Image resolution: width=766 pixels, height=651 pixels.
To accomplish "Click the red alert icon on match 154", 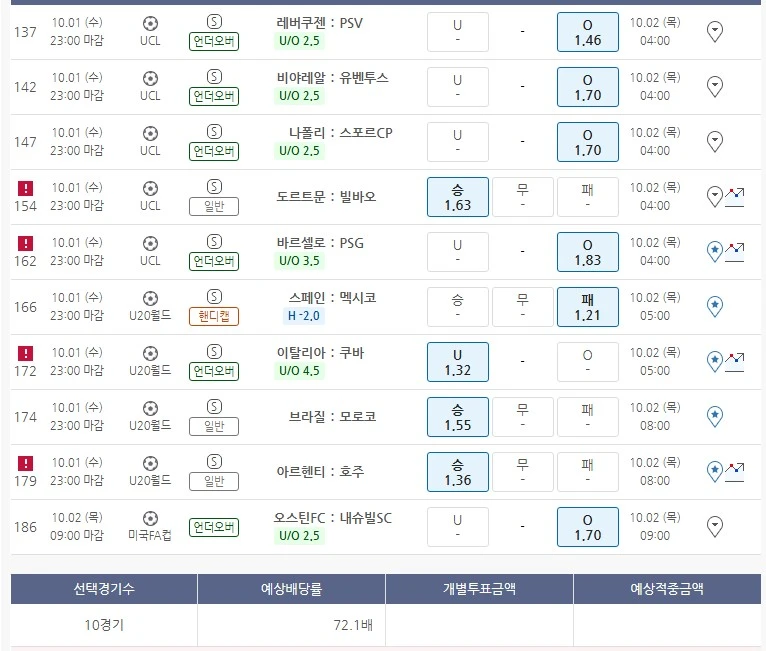I will 26,188.
